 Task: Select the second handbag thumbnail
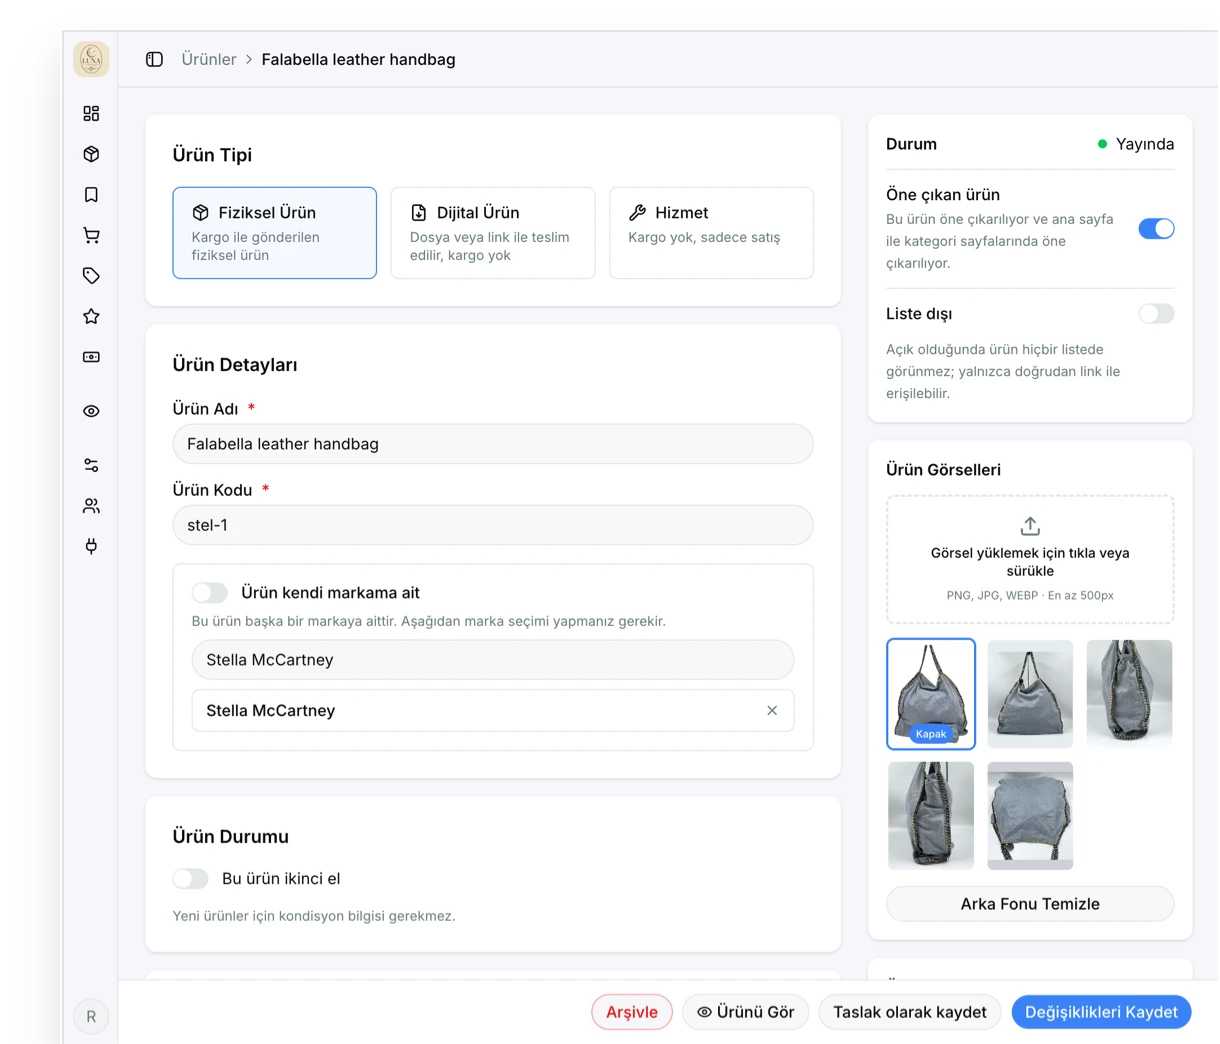point(1030,694)
